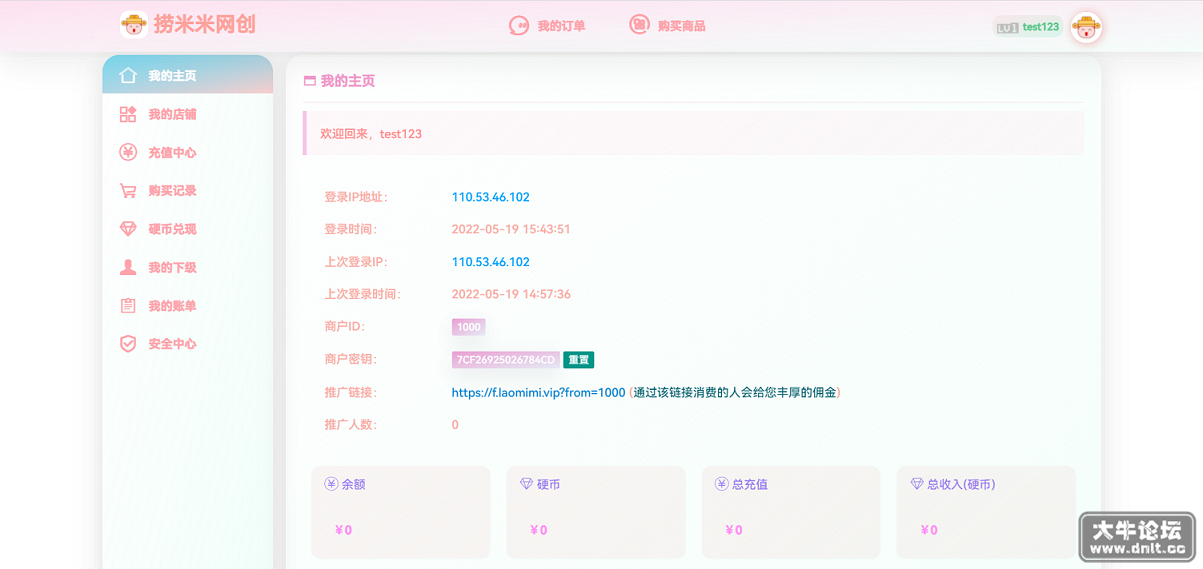Click login time 2022-05-19 15:43:51
Image resolution: width=1203 pixels, height=569 pixels.
tap(511, 229)
